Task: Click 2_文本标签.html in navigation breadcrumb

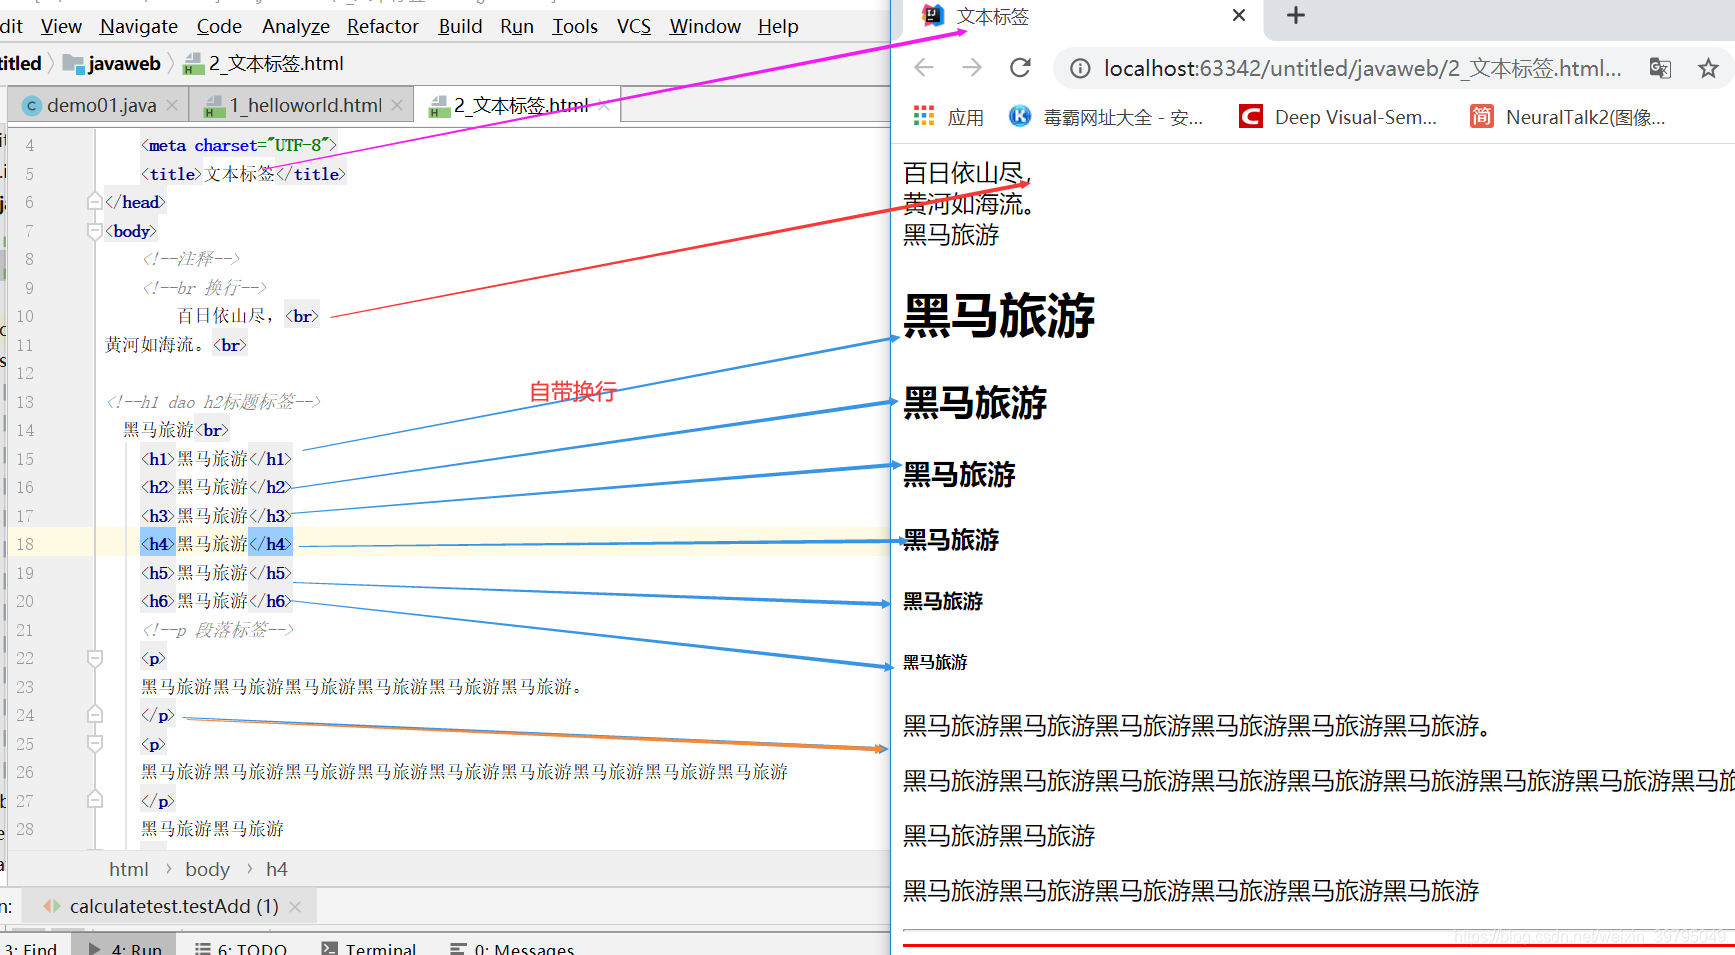Action: (265, 64)
